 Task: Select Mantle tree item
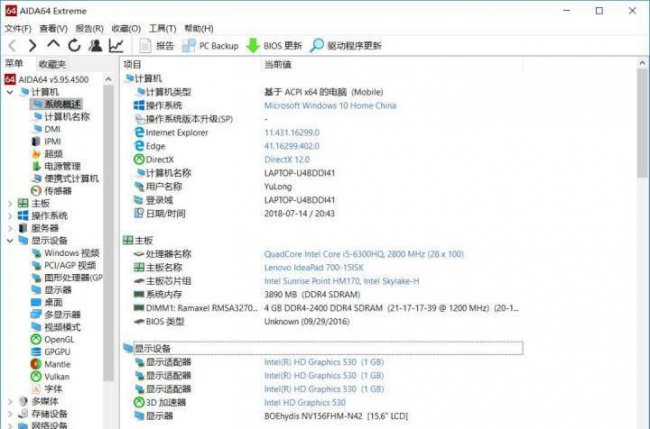pos(51,364)
